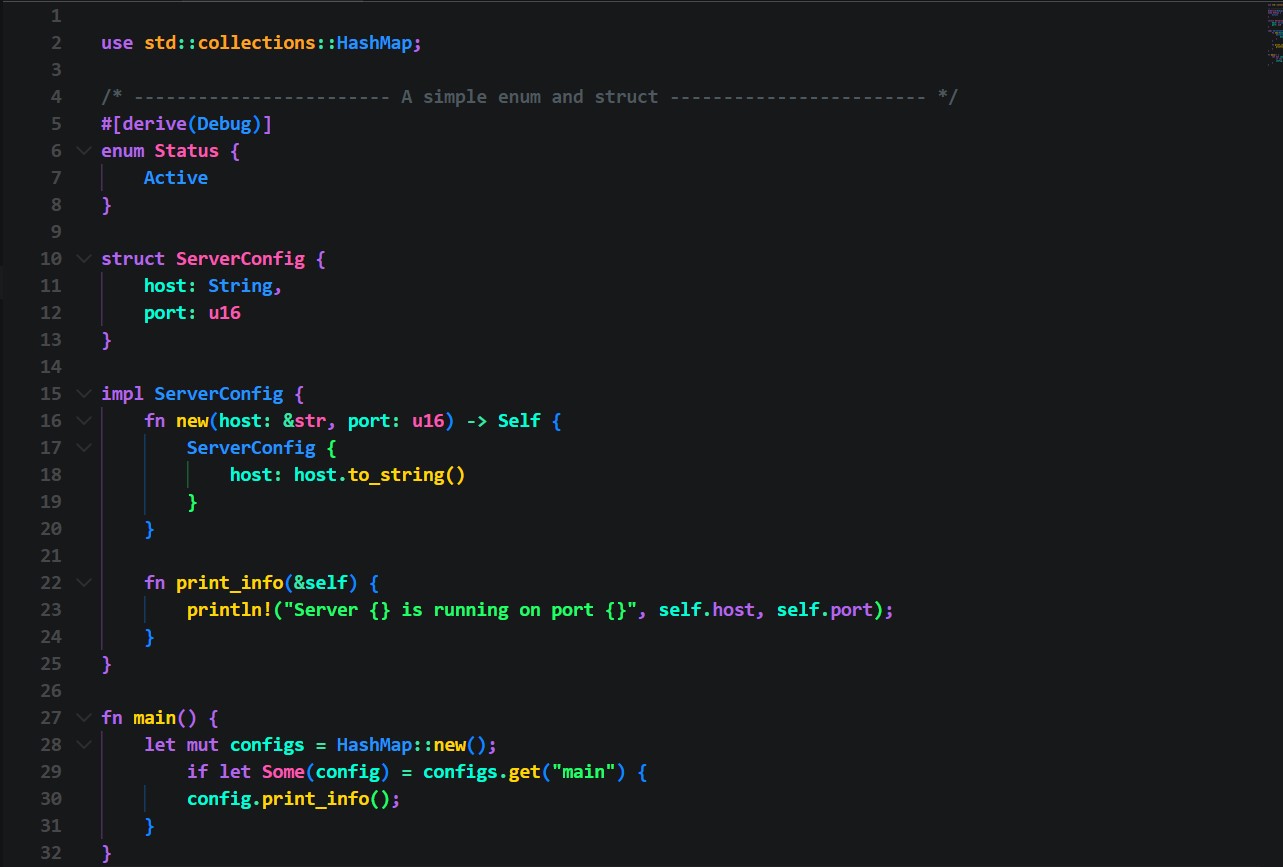This screenshot has height=867, width=1283.
Task: Click the String type of host field
Action: (x=240, y=286)
